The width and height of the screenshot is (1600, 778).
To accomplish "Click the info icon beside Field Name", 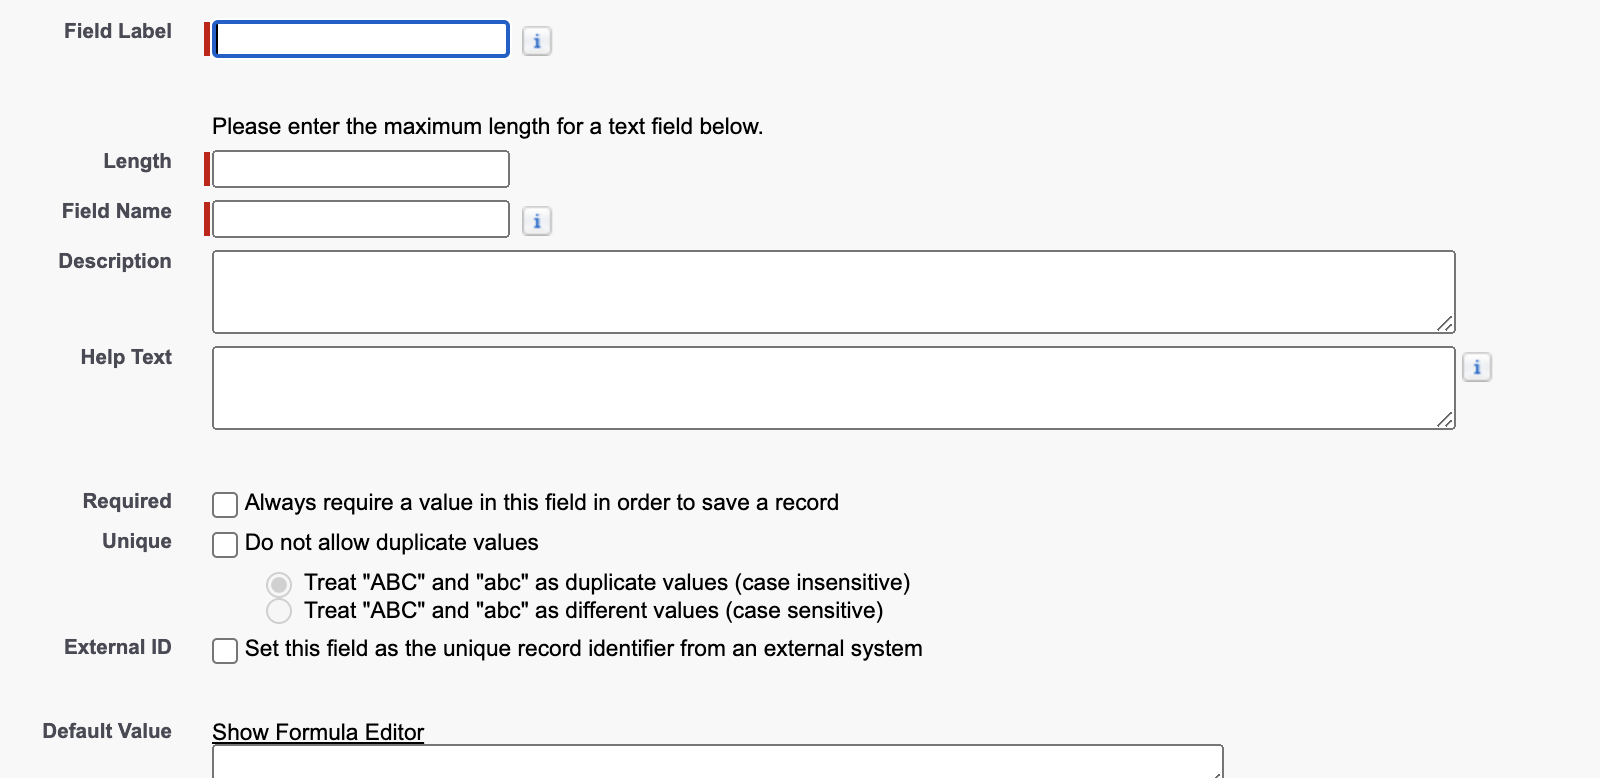I will click(x=537, y=221).
